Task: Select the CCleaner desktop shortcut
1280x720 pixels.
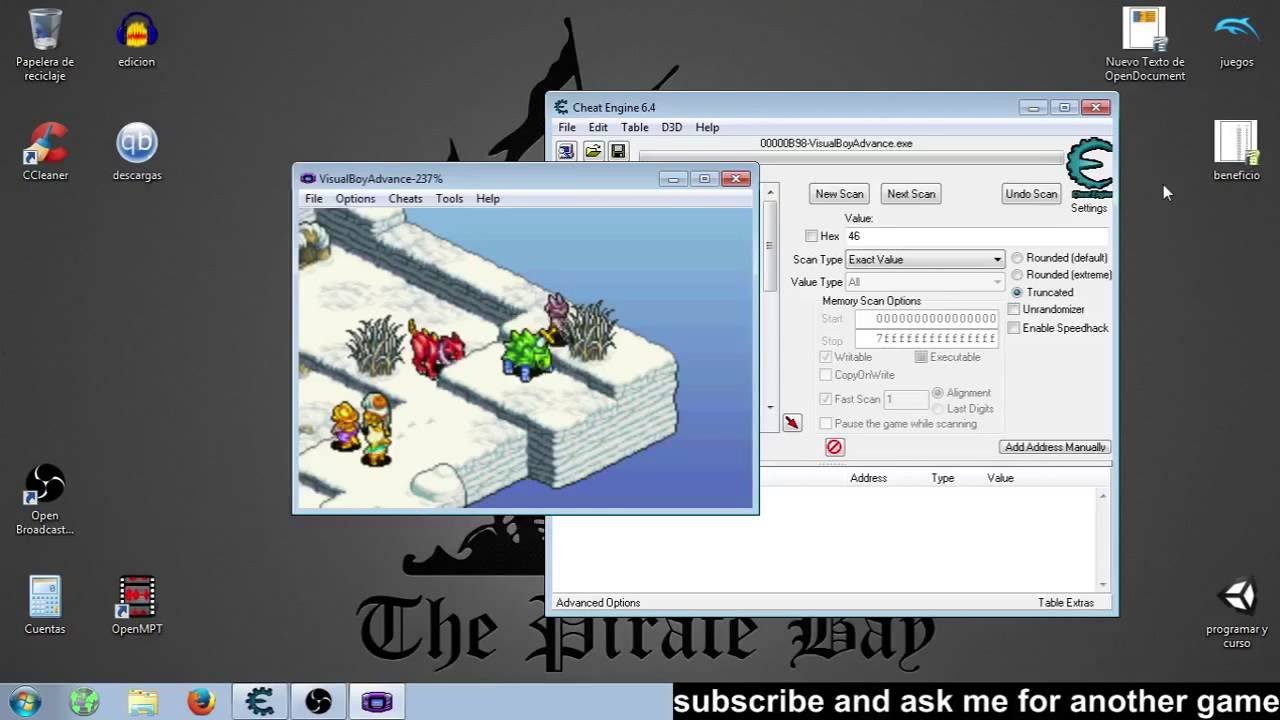Action: (x=45, y=152)
